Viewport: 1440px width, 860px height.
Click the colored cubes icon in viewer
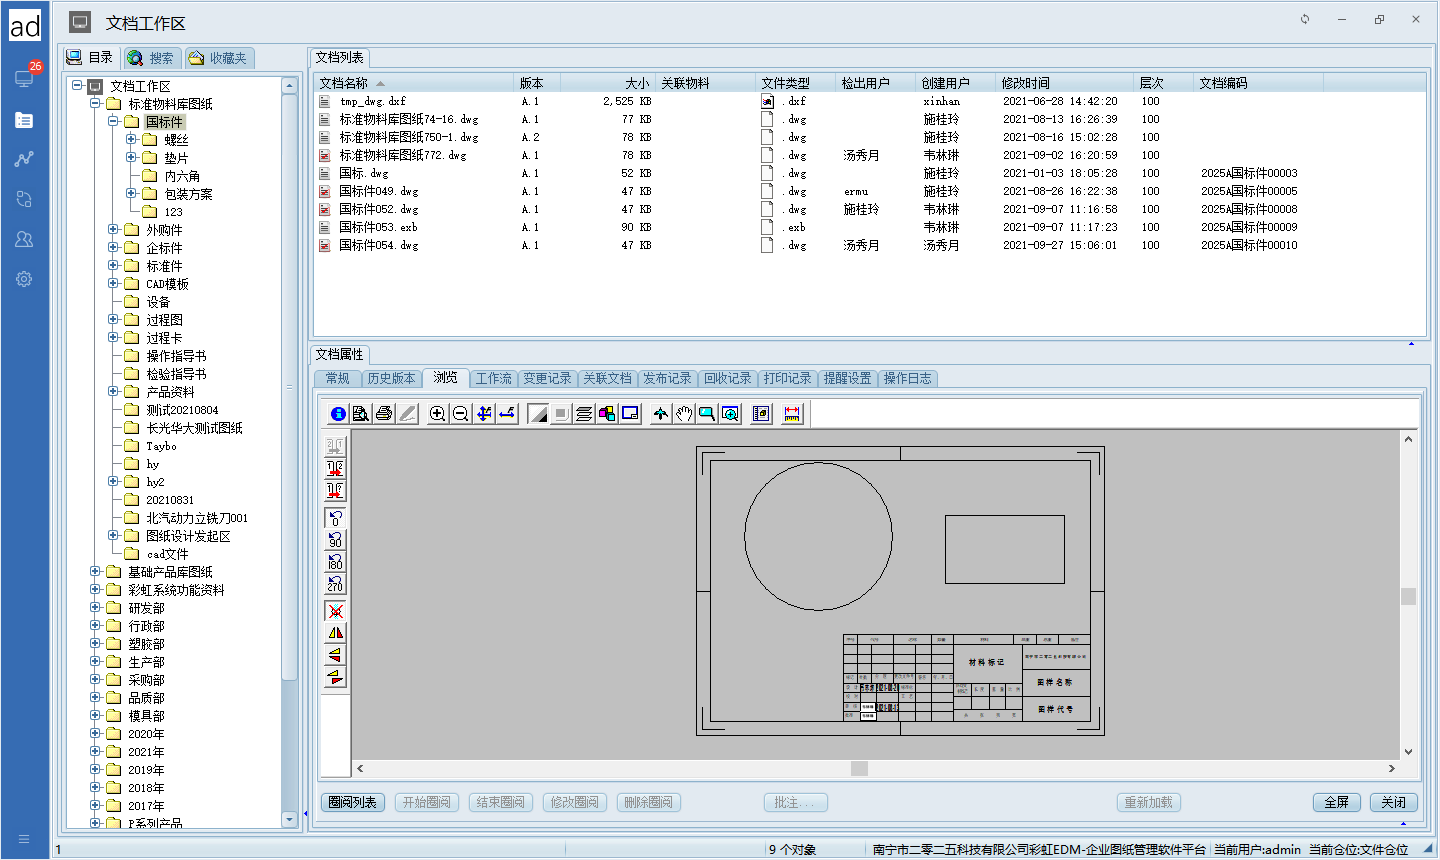[x=607, y=414]
